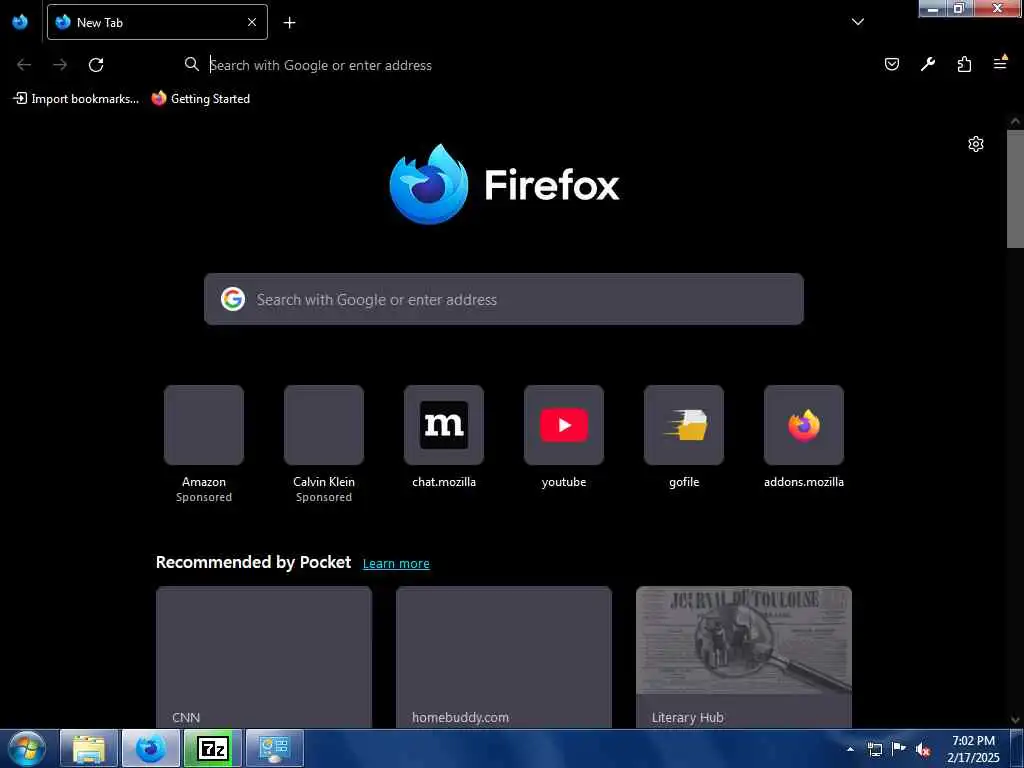Open the Windows Start menu

[27, 748]
